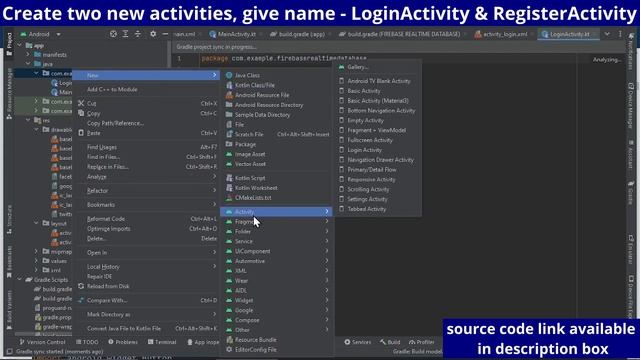Open the recent tabs dropdown arrow

coord(607,34)
